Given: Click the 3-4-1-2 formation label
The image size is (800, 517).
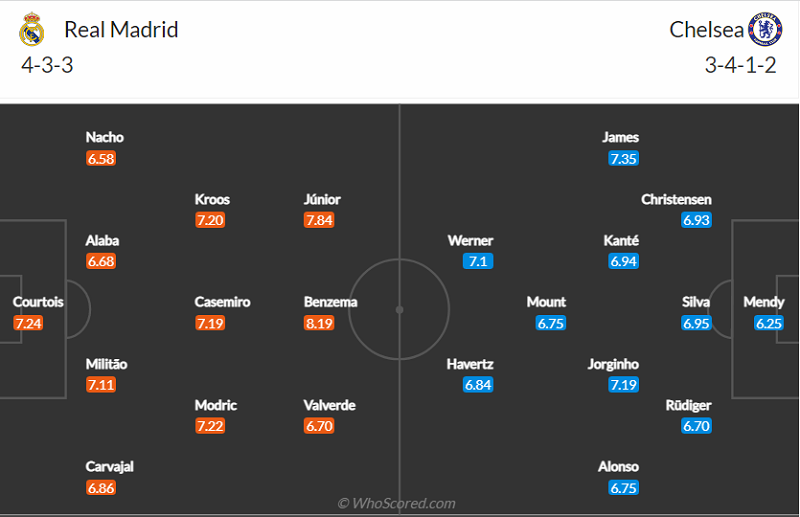Looking at the screenshot, I should (x=740, y=65).
